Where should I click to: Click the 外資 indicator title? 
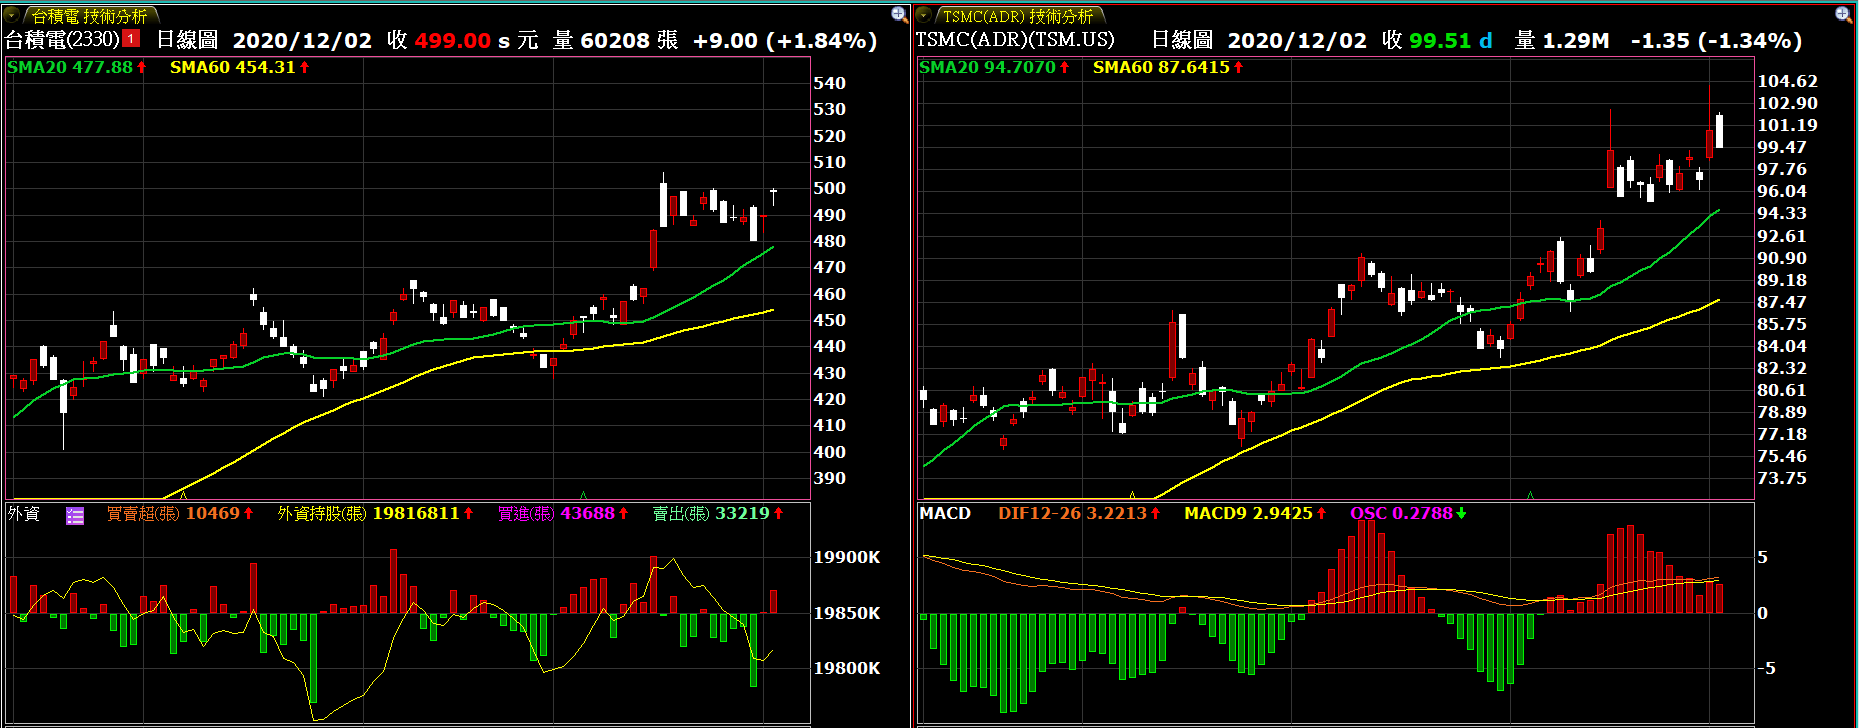(24, 513)
